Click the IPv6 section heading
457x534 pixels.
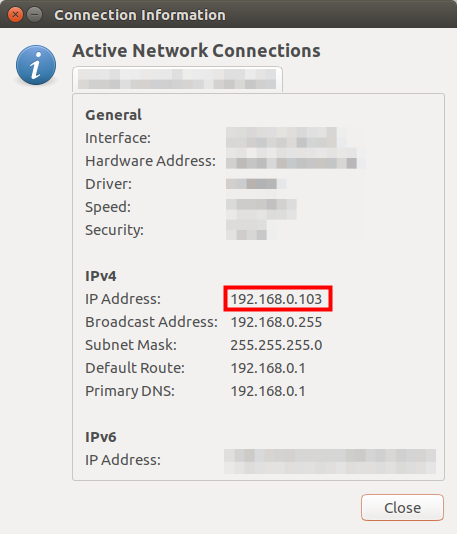(101, 437)
